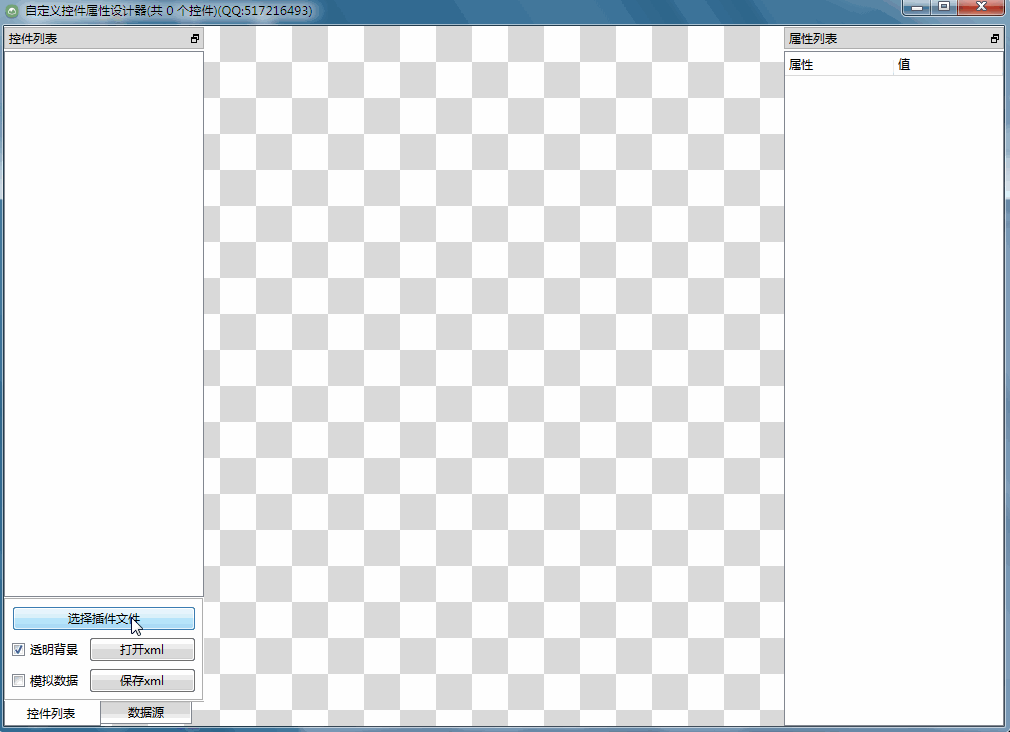
Task: Enable the 模拟数据 checkbox
Action: [x=18, y=681]
